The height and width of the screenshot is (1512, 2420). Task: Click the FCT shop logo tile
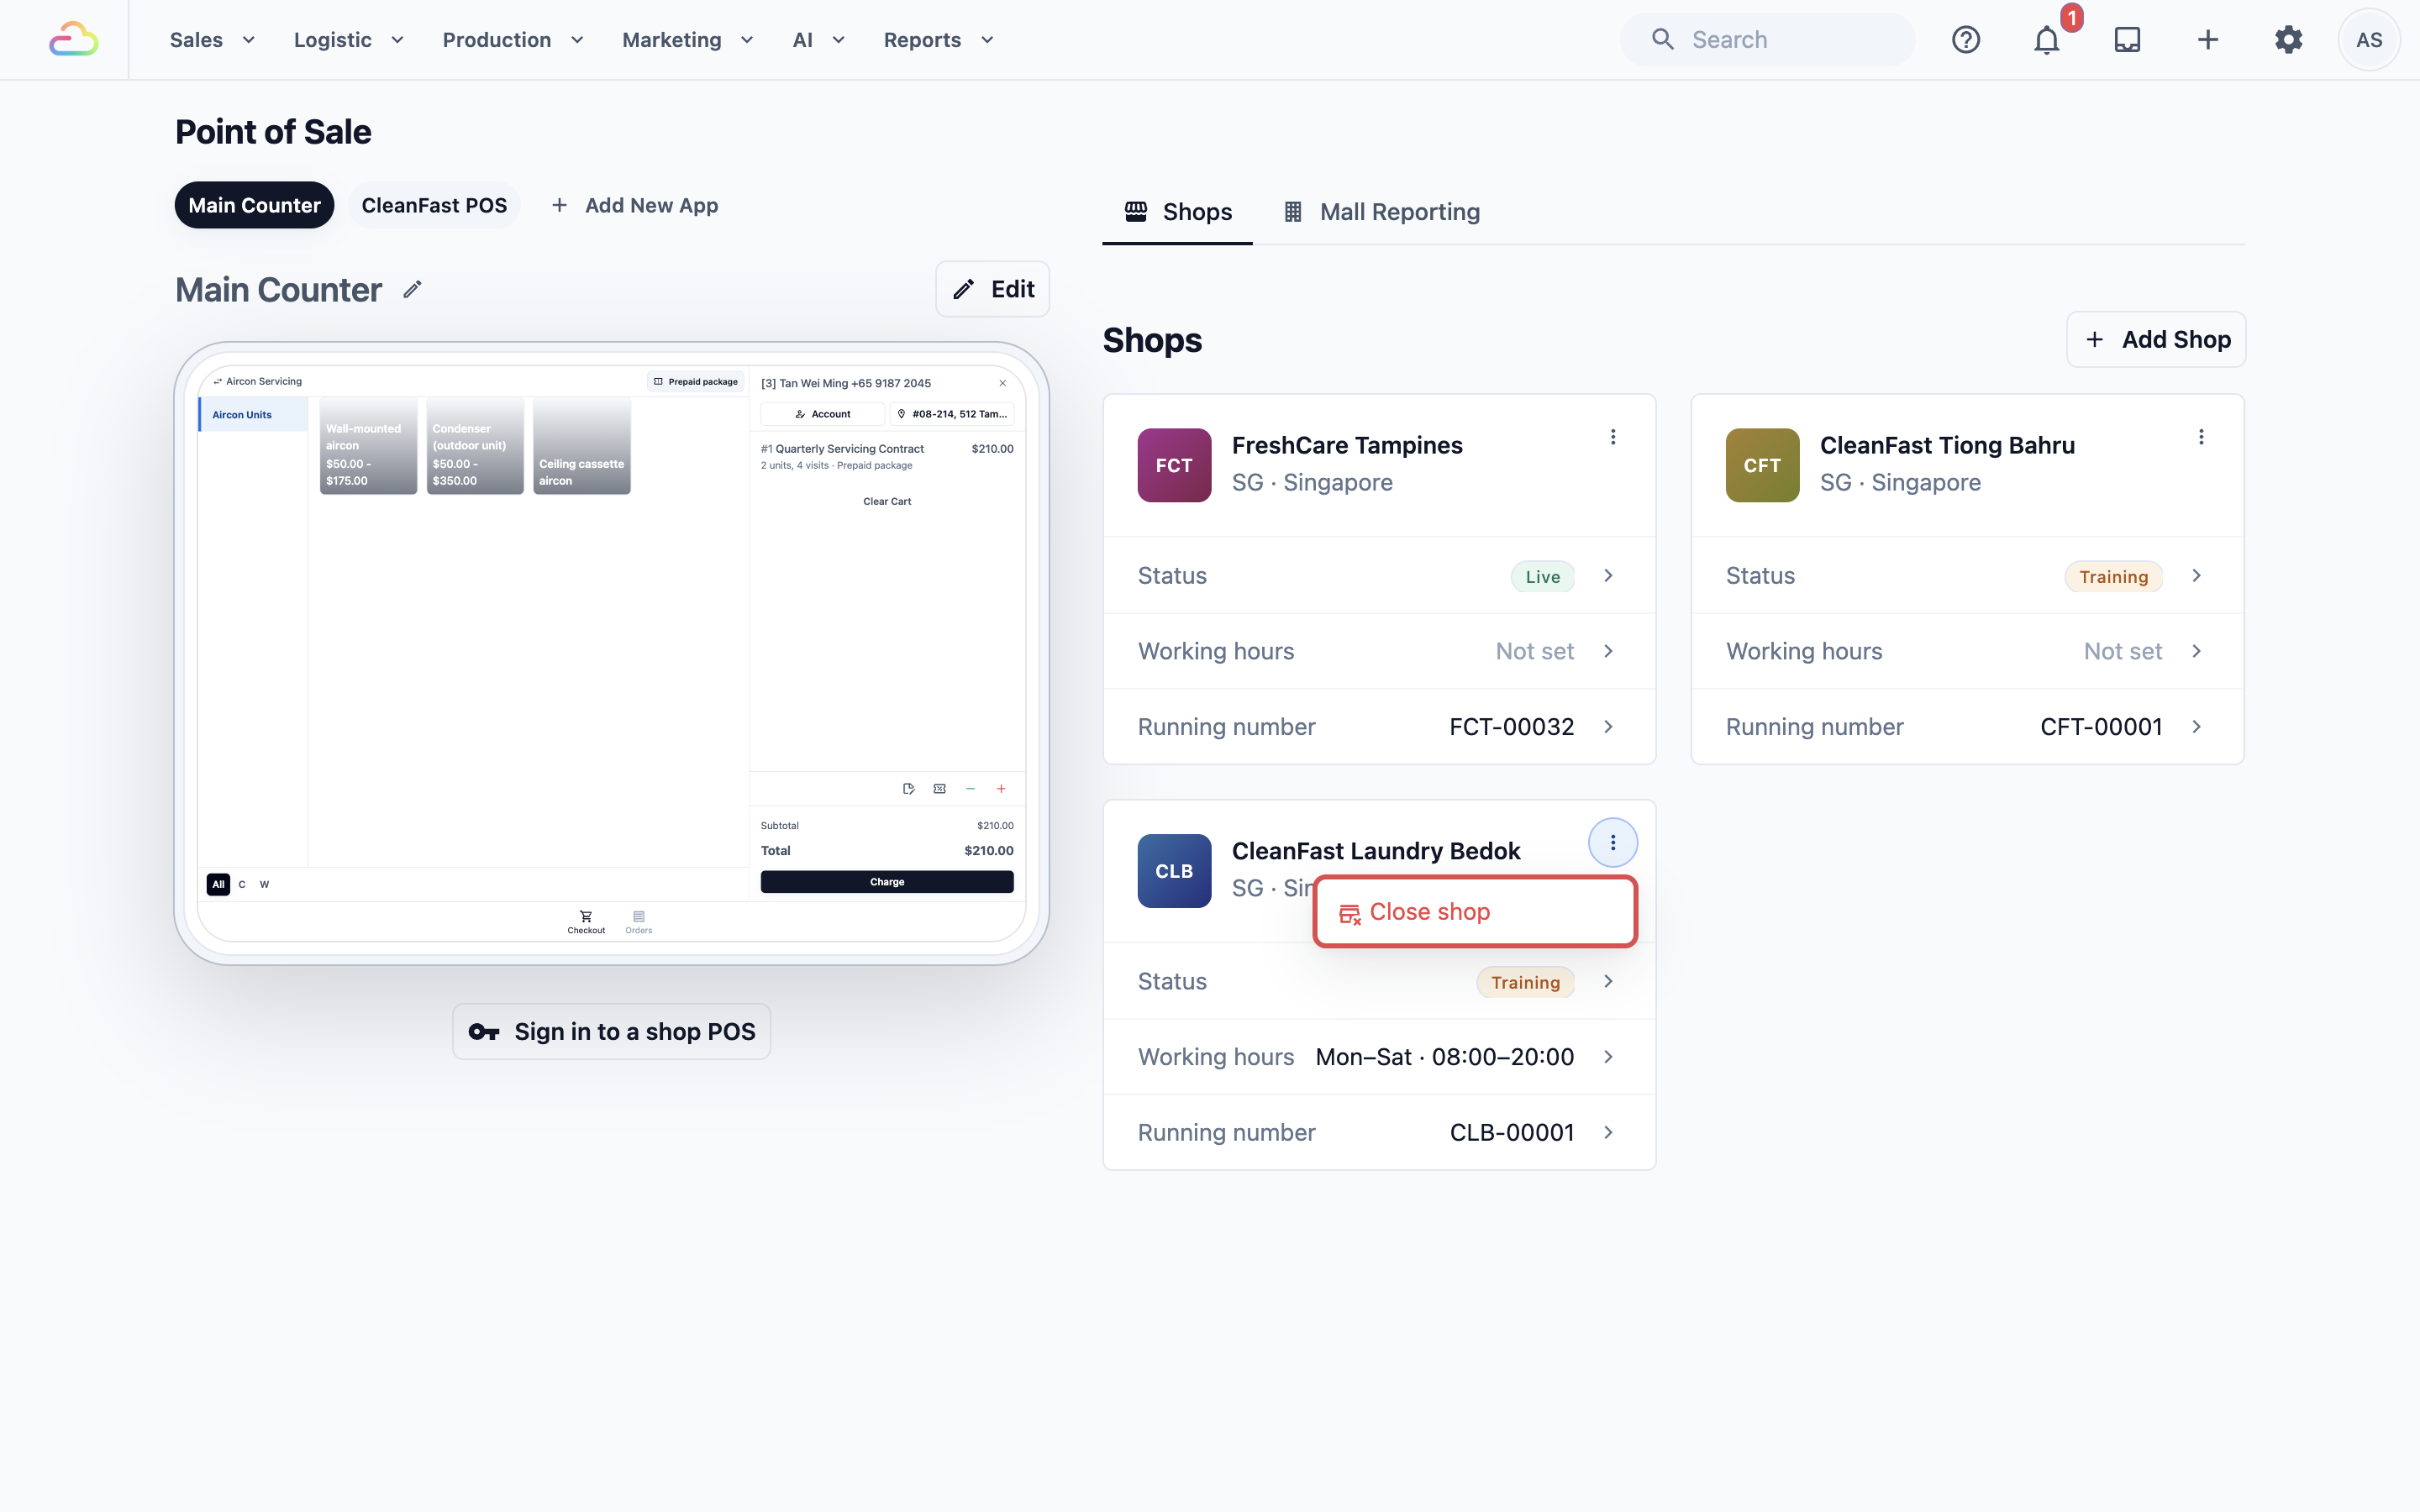1174,465
